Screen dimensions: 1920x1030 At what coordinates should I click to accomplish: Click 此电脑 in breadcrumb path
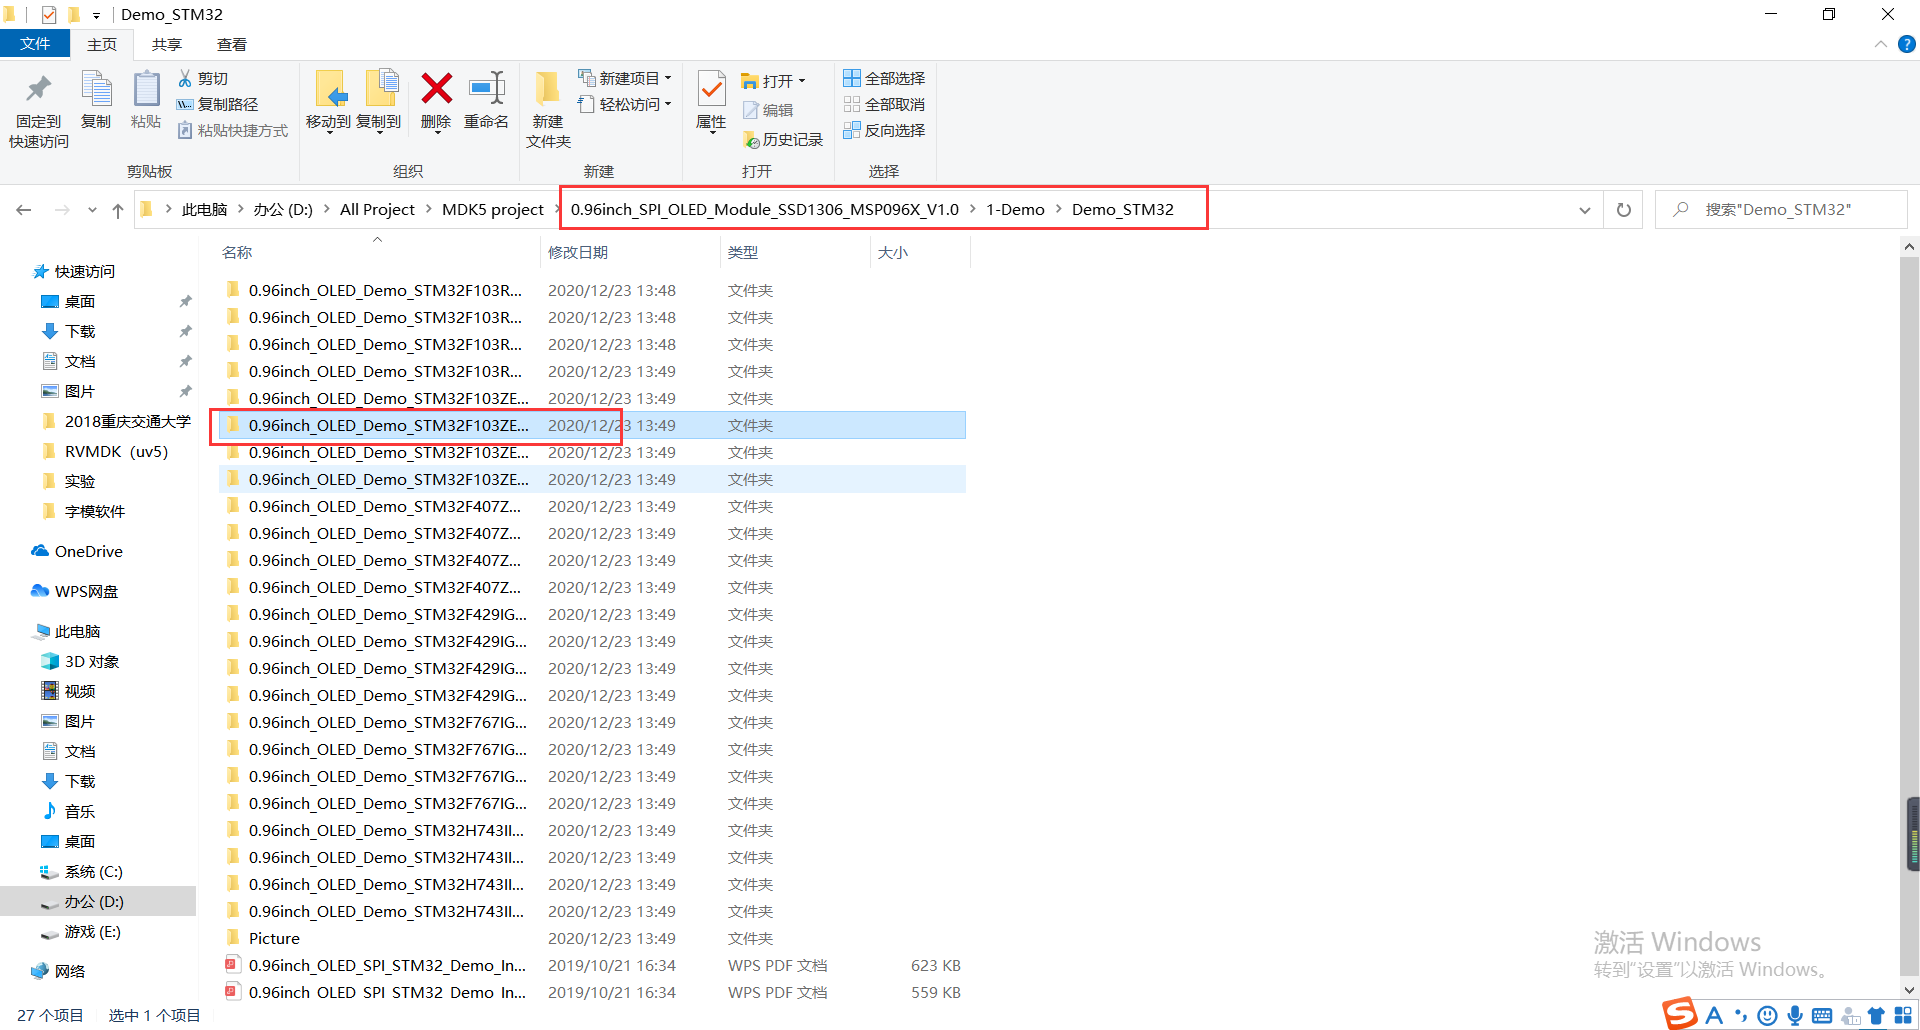coord(204,209)
